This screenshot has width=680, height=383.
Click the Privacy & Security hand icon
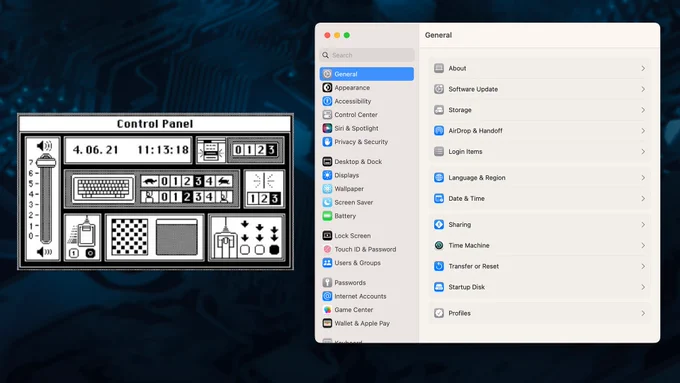click(x=327, y=142)
